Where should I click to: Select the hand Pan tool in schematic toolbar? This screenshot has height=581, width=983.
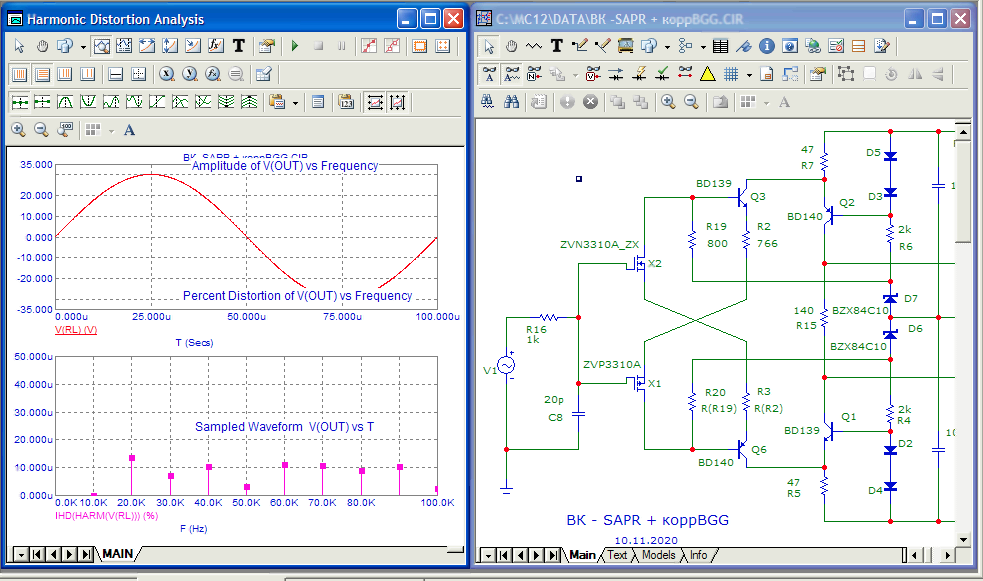[511, 46]
